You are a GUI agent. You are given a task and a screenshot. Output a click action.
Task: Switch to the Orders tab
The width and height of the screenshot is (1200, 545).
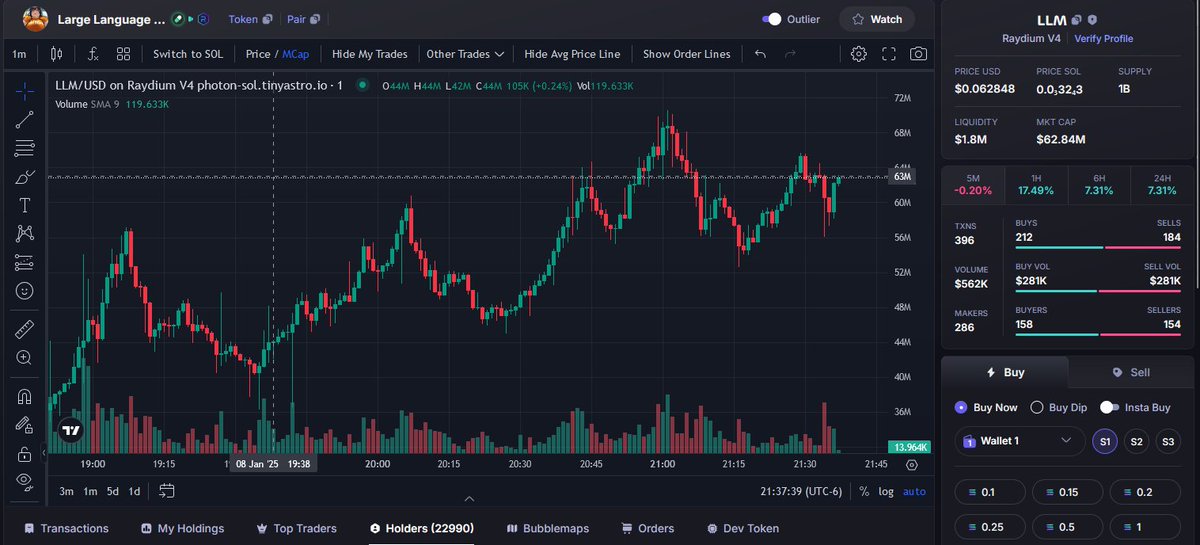click(647, 528)
